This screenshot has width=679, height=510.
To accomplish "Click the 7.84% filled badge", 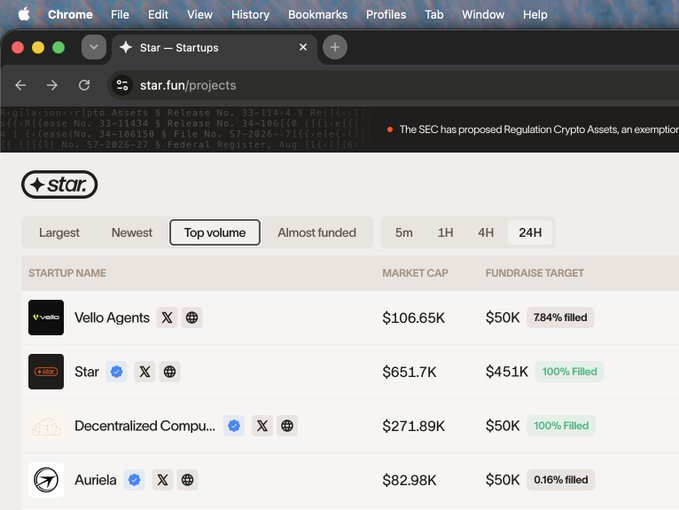I will tap(560, 317).
